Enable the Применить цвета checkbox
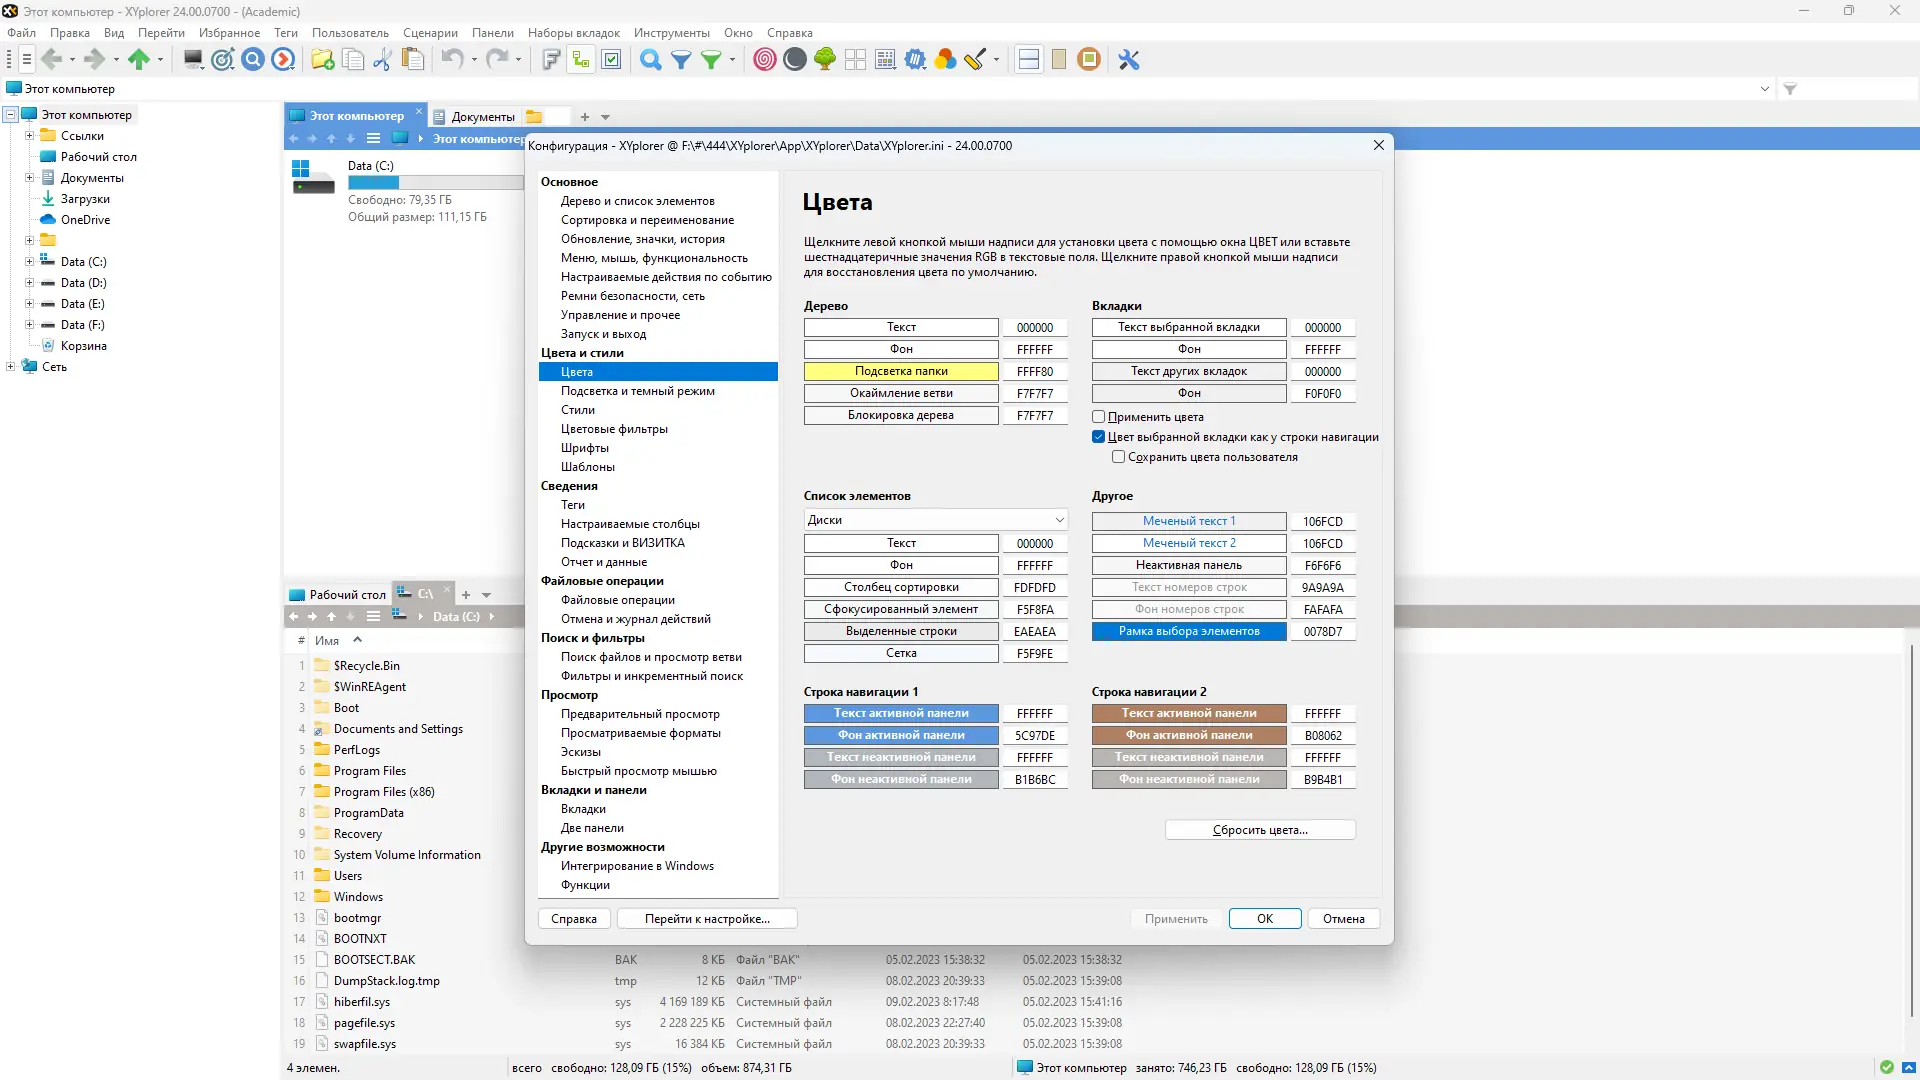Viewport: 1920px width, 1080px height. [x=1099, y=417]
